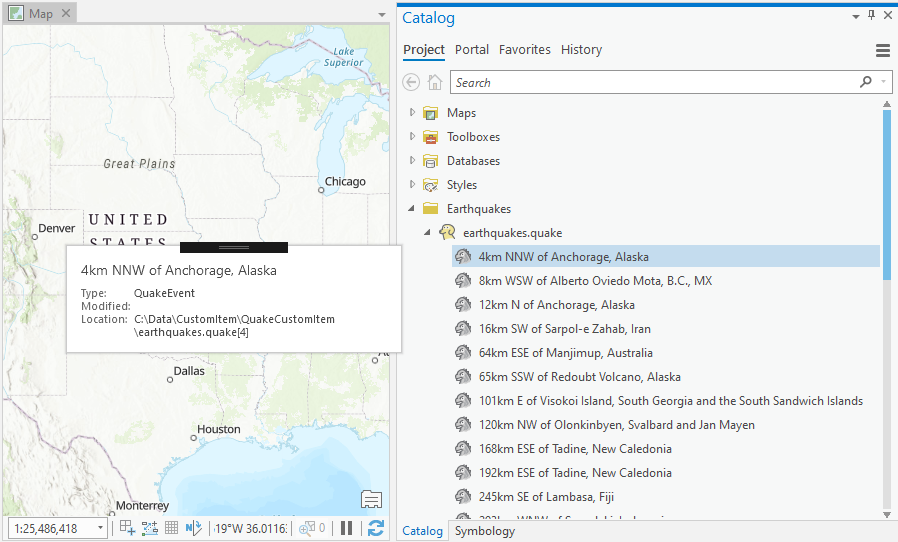Click the search magnifier icon
Image resolution: width=898 pixels, height=542 pixels.
[x=866, y=82]
